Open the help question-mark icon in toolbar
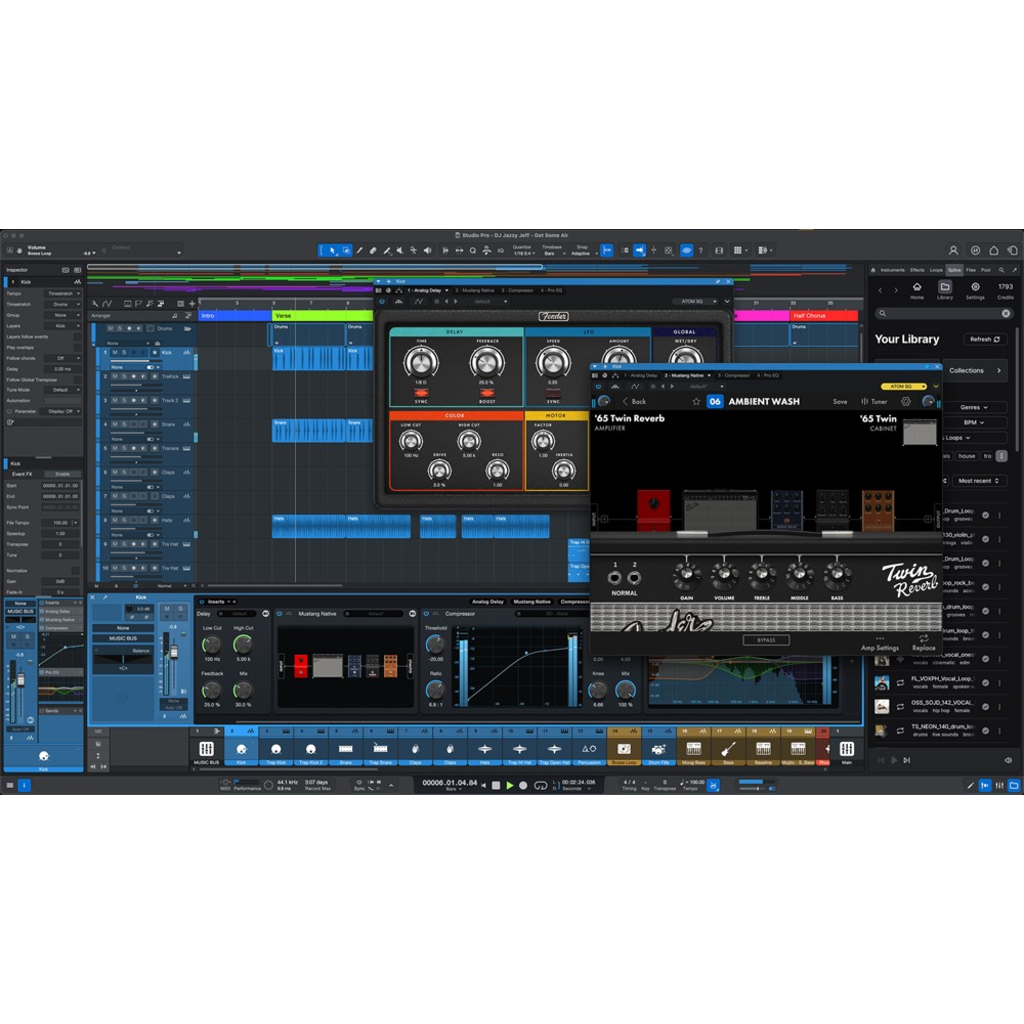1024x1024 pixels. pyautogui.click(x=701, y=250)
